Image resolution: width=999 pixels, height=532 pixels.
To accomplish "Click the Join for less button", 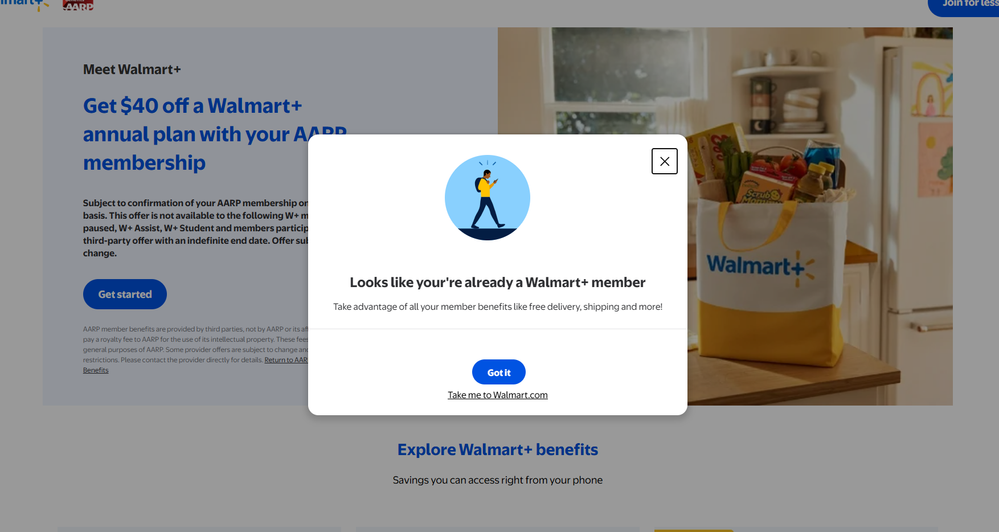I will 965,5.
